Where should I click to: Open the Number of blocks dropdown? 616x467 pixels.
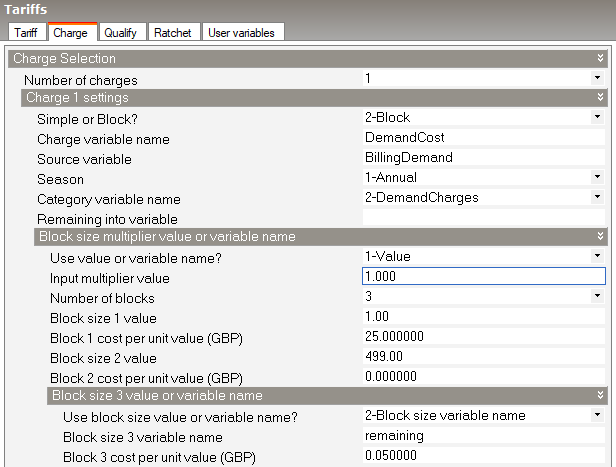597,297
